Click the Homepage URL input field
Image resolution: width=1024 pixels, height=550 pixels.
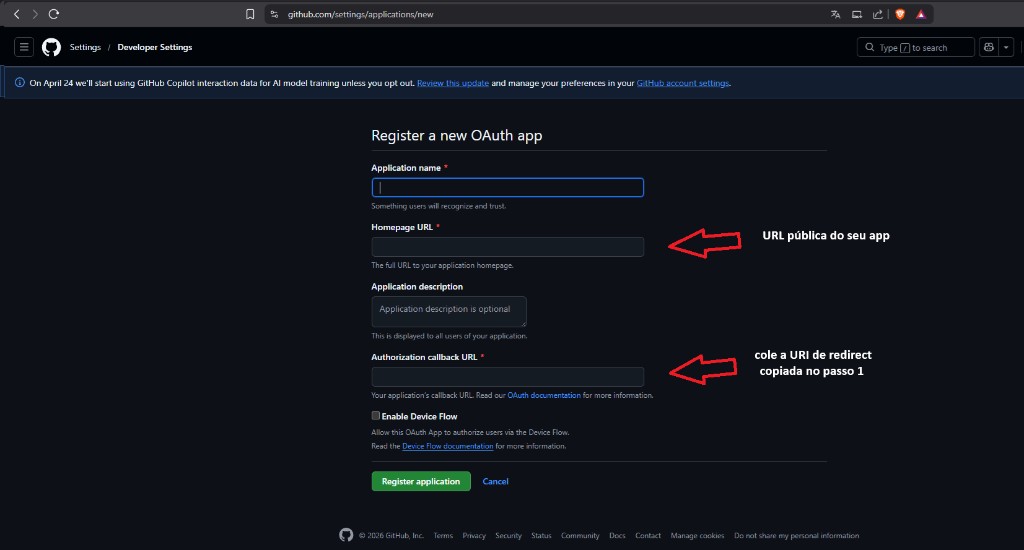507,247
